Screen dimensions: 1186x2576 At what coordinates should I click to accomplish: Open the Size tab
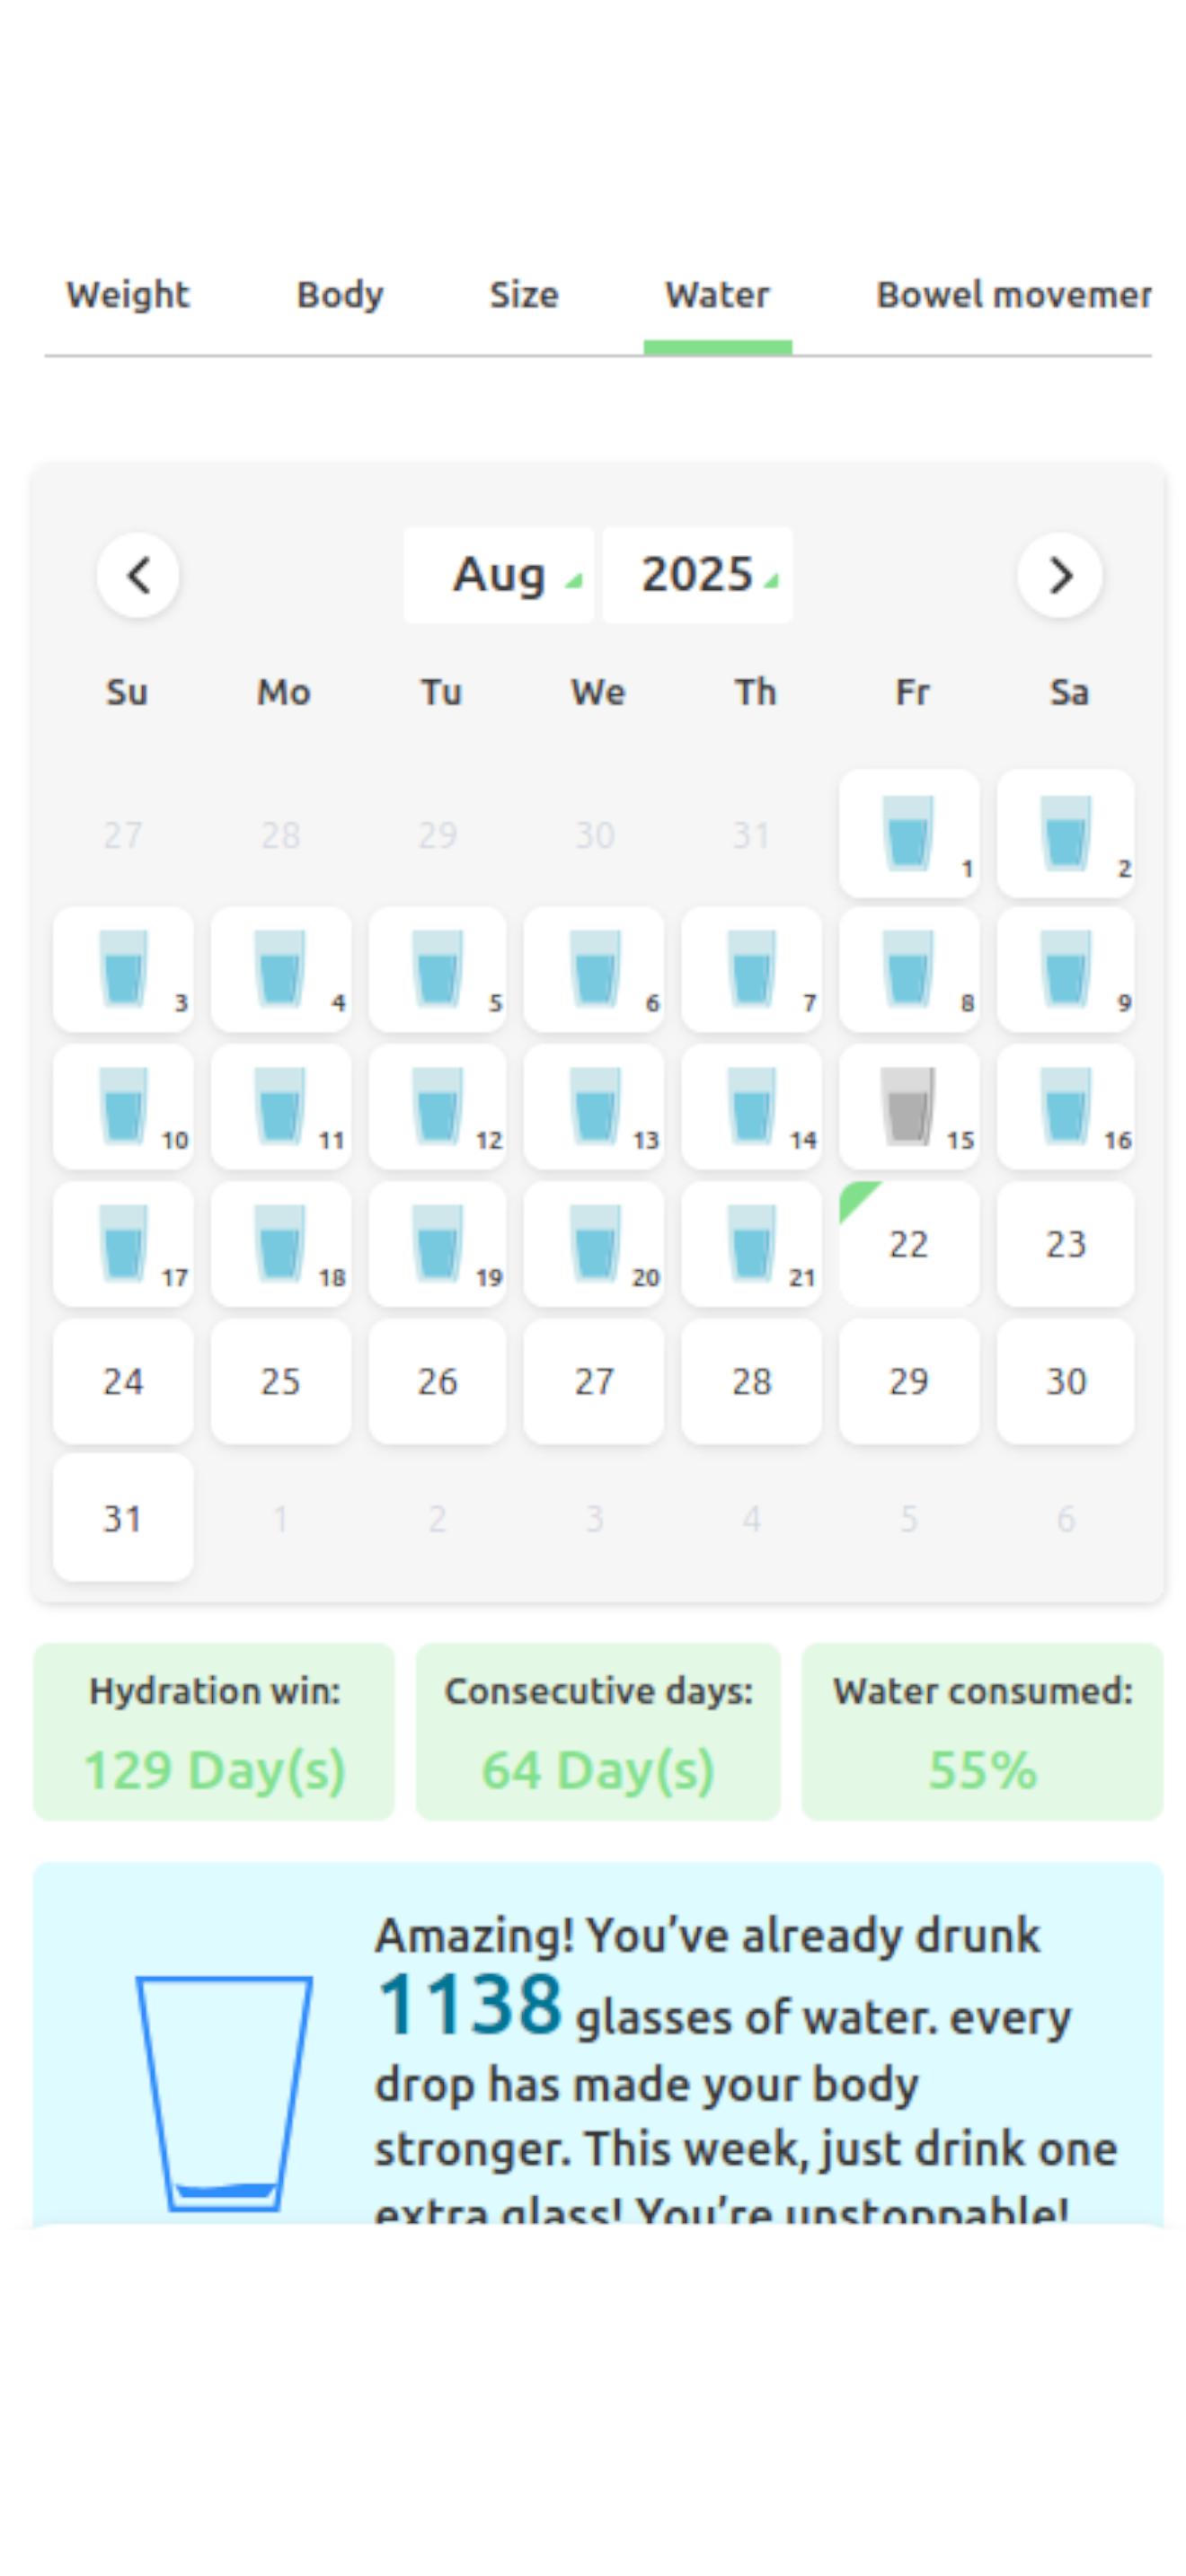coord(524,295)
